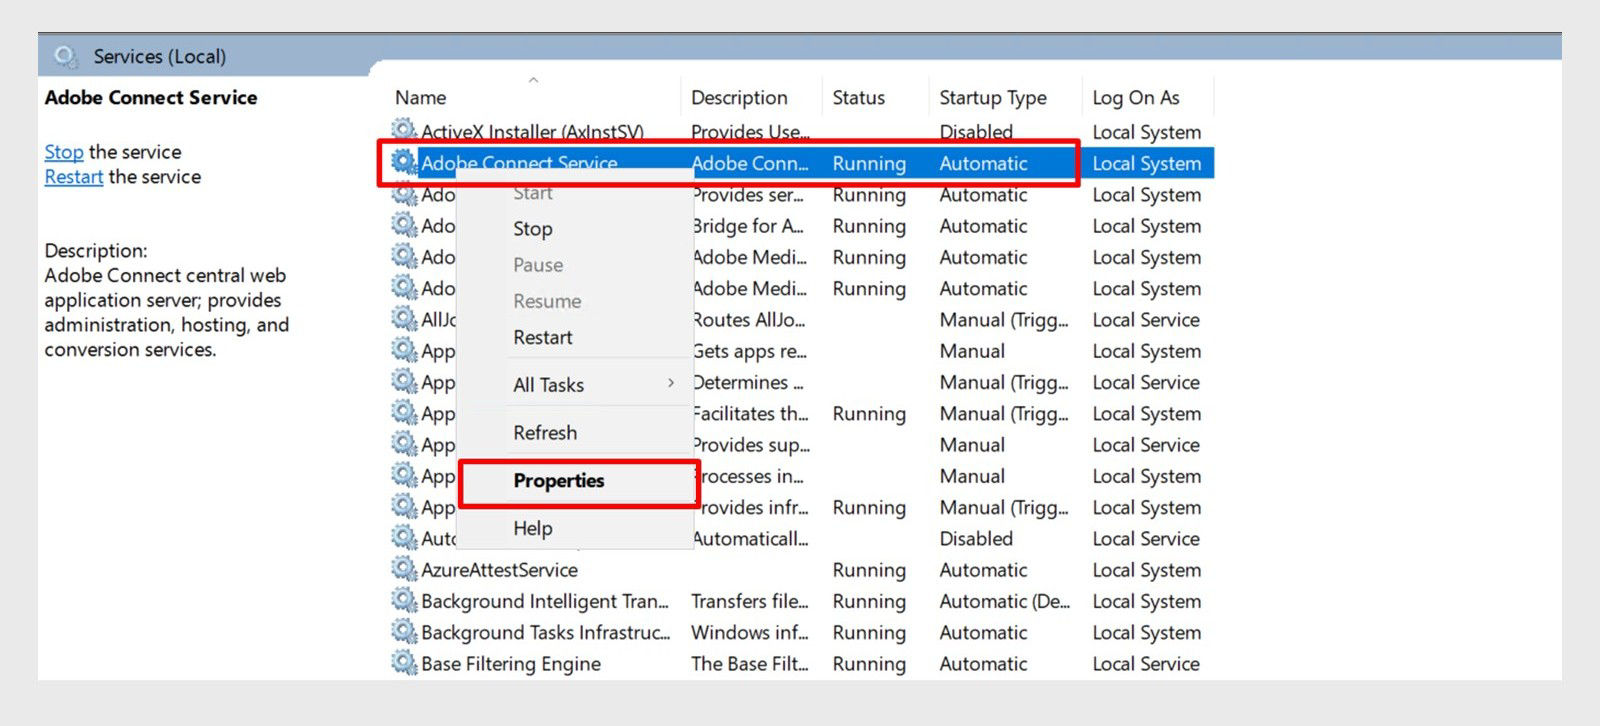Click gear icon beside Background Tasks Infrastruc...

coord(404,631)
